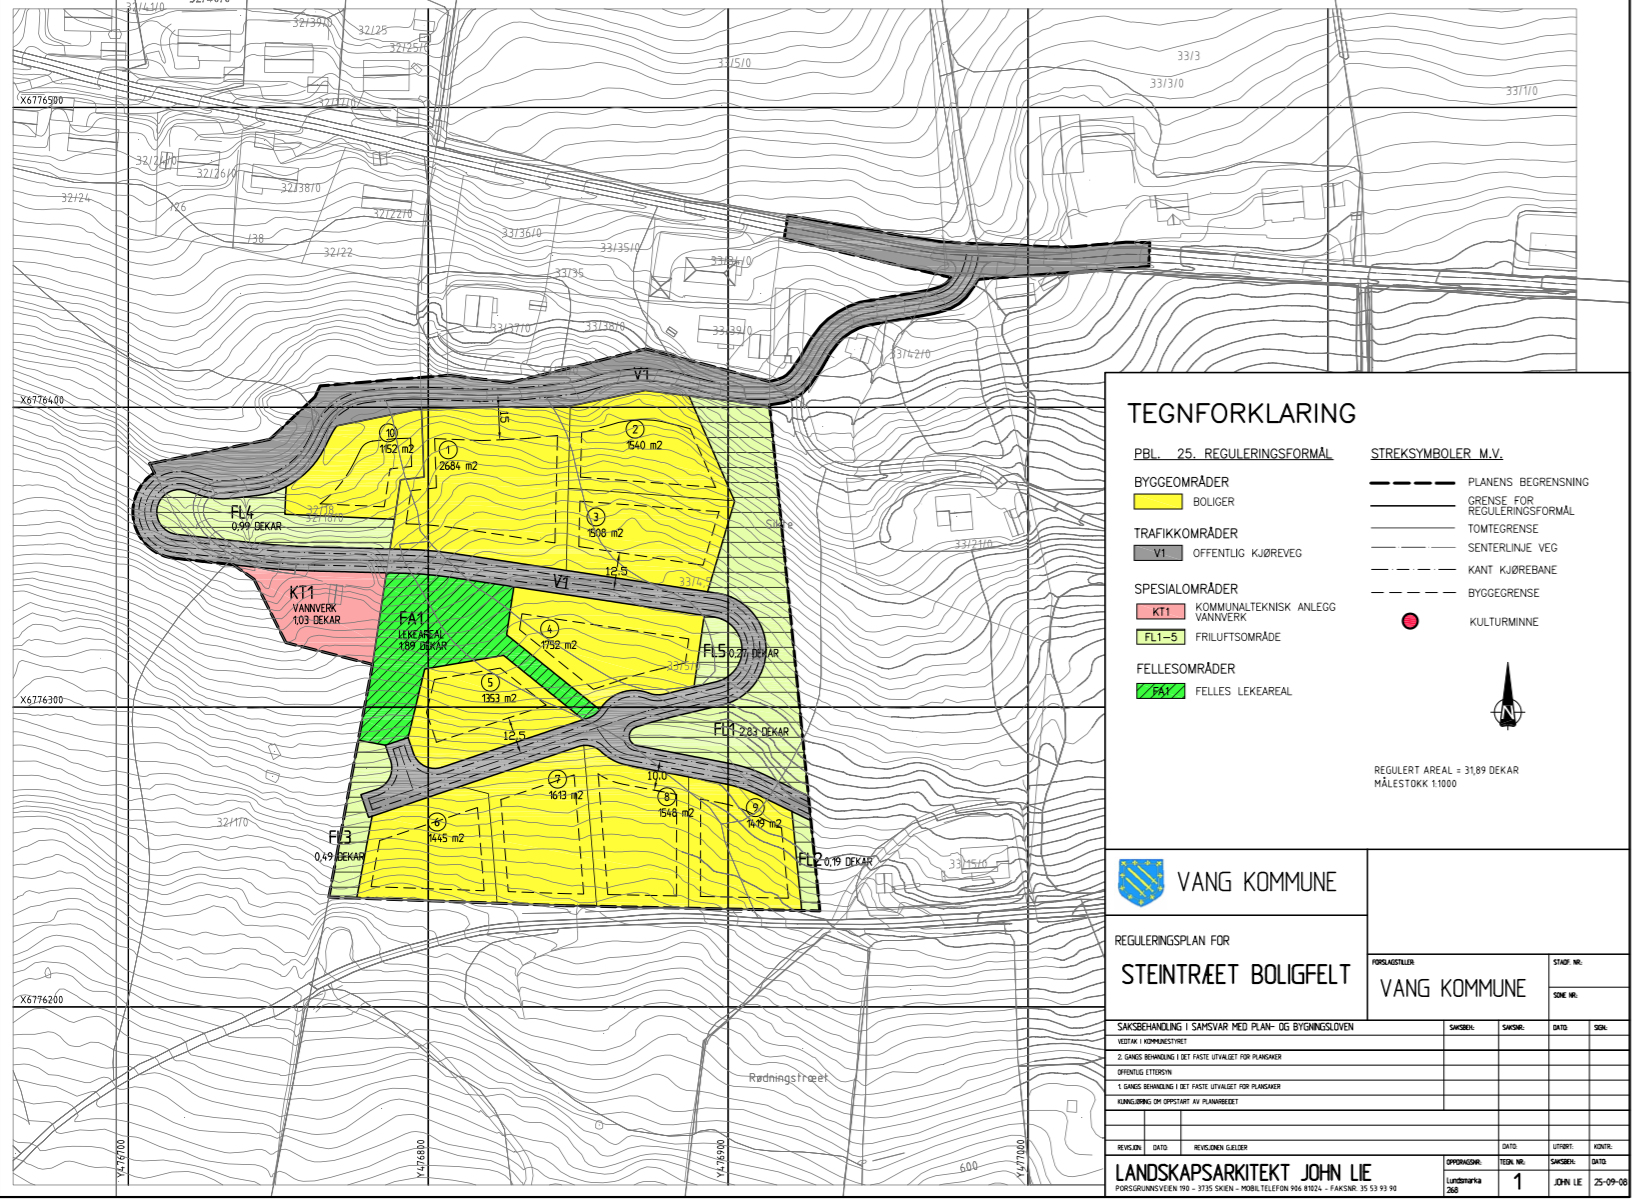This screenshot has height=1200, width=1642.
Task: Click the Landskapsarkitekt John Lie title text
Action: point(1243,1172)
